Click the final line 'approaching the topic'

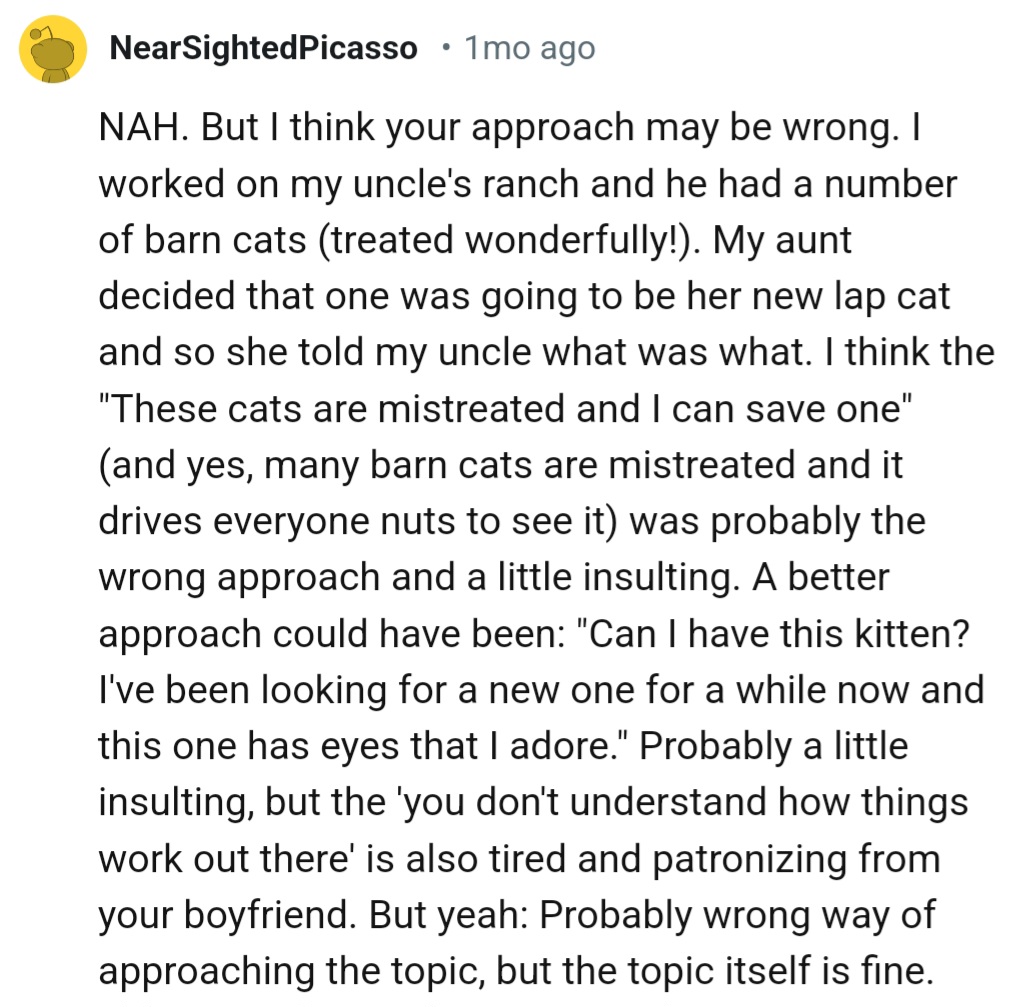pos(516,971)
